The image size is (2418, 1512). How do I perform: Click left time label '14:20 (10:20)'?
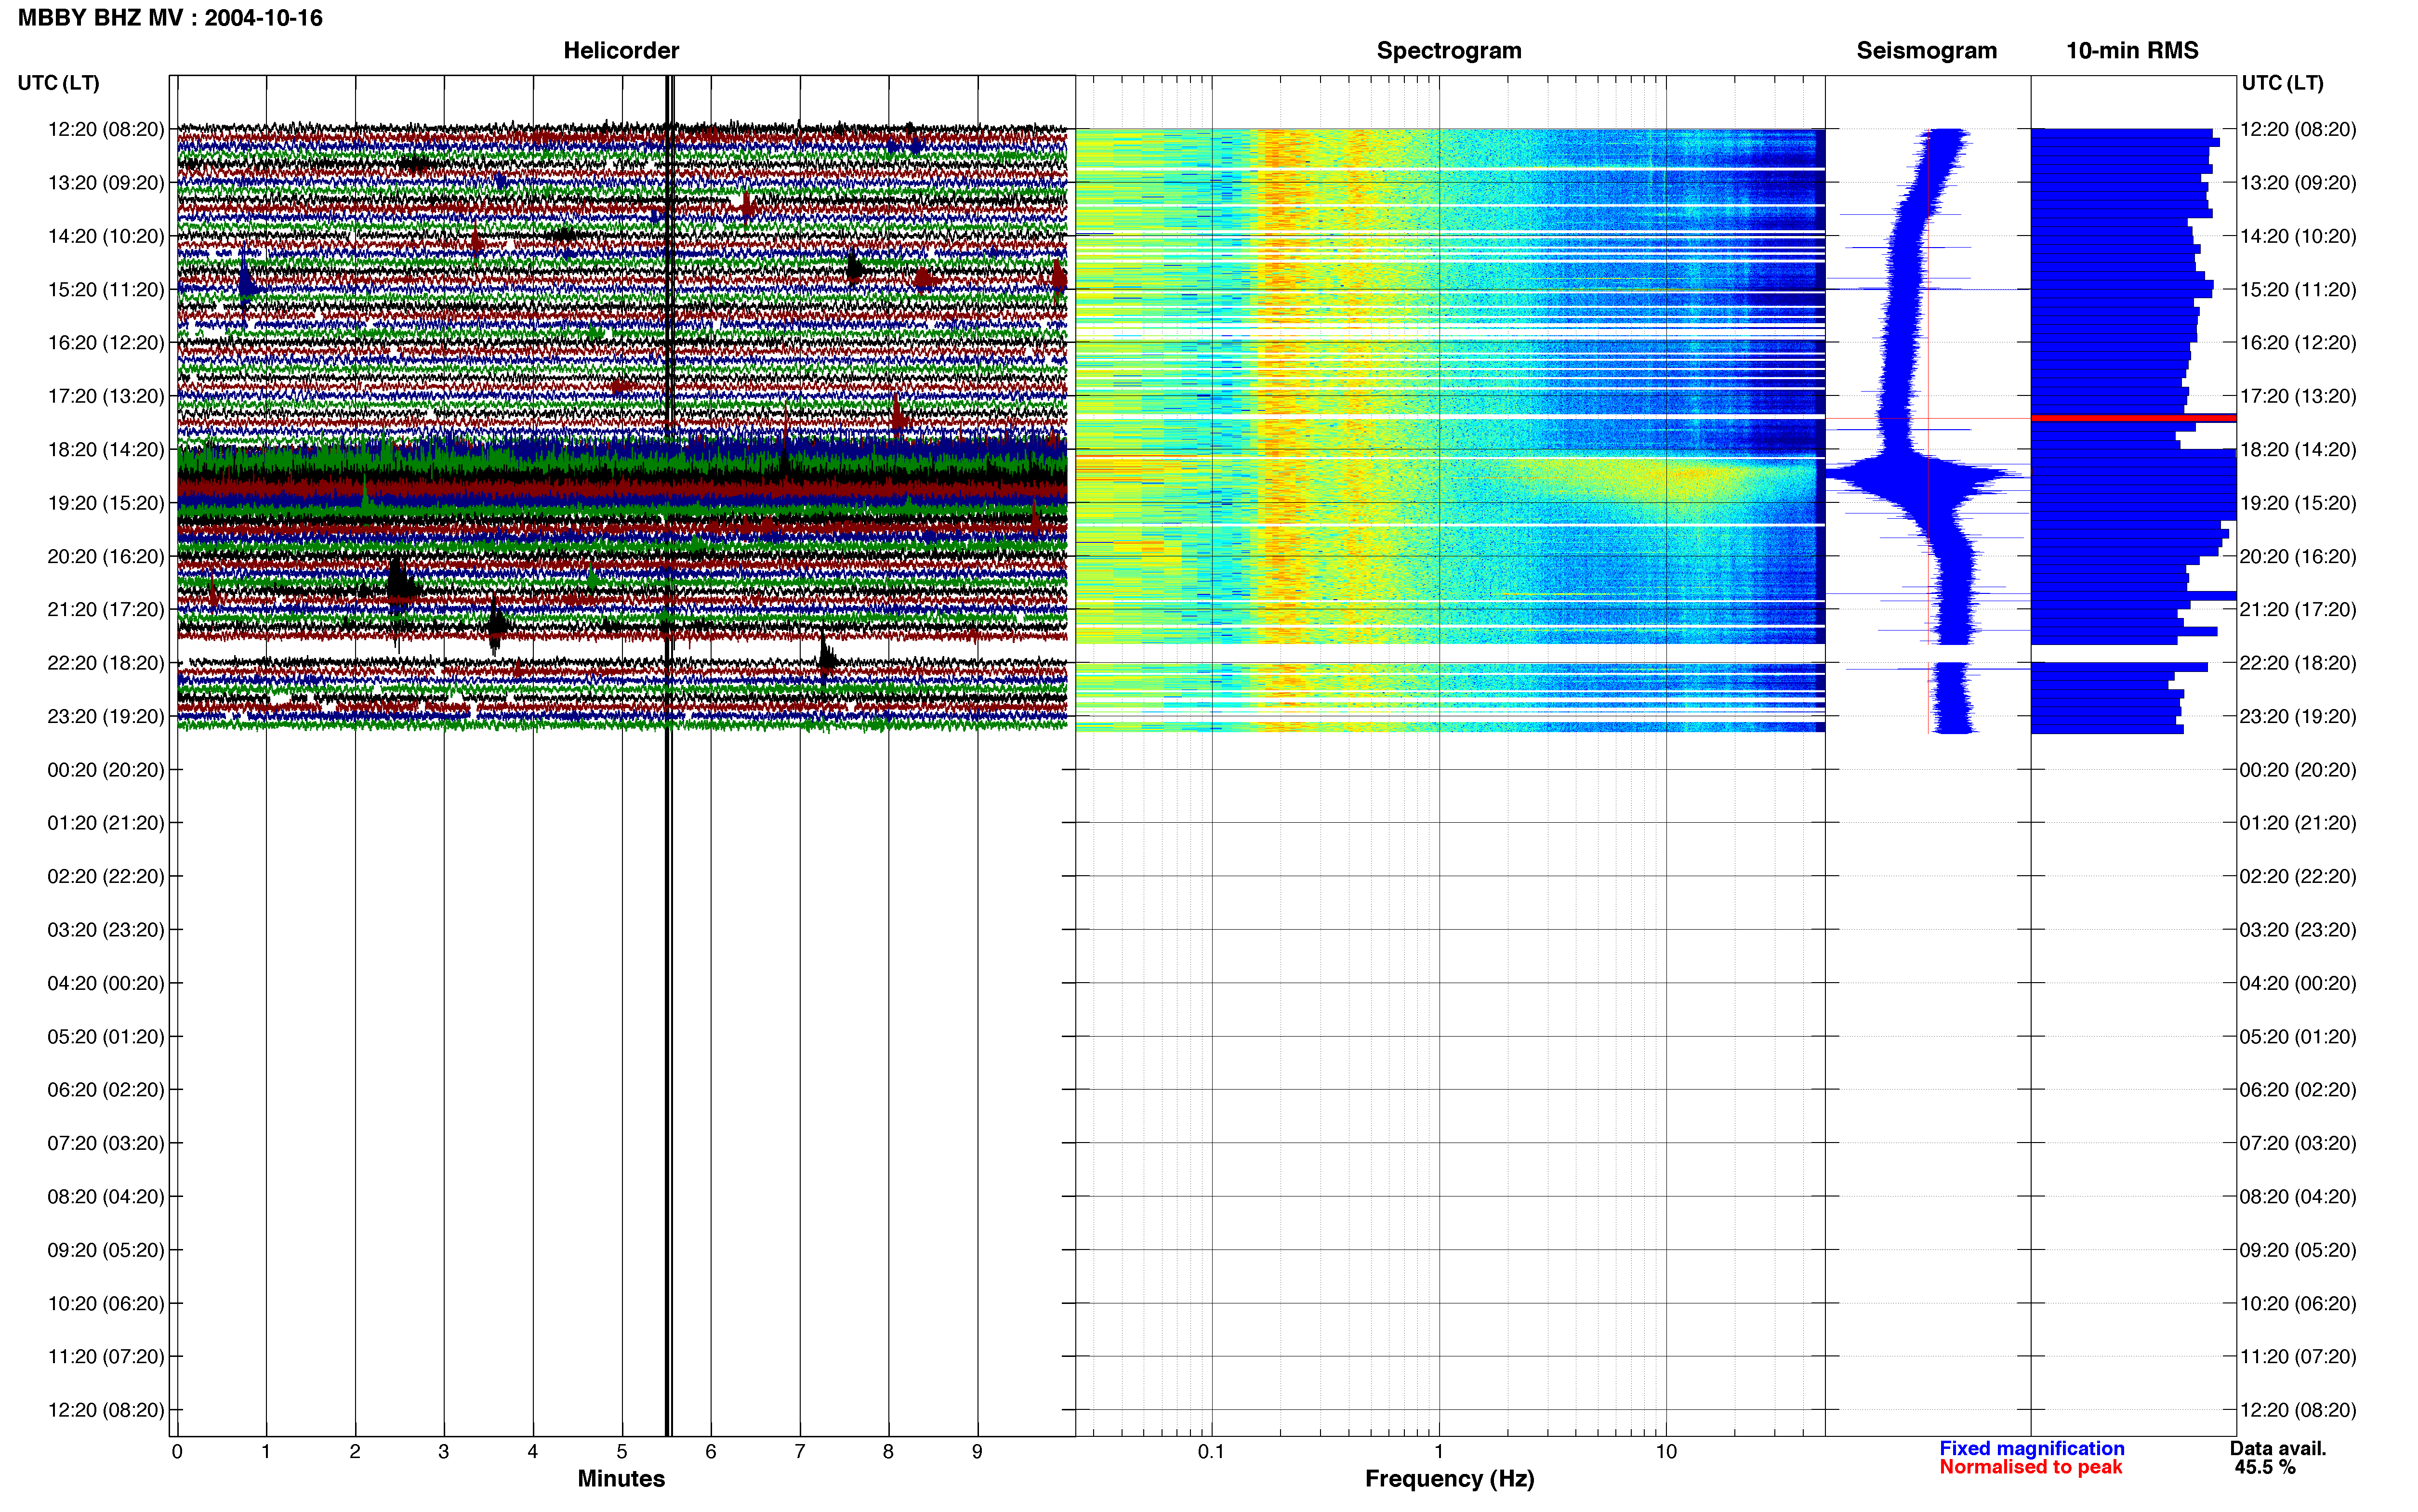tap(106, 236)
